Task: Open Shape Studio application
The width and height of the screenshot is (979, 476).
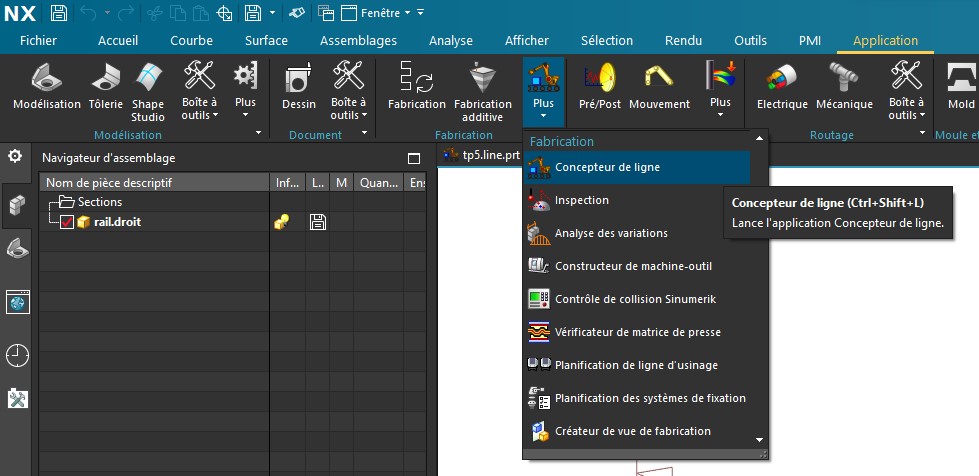Action: (x=148, y=92)
